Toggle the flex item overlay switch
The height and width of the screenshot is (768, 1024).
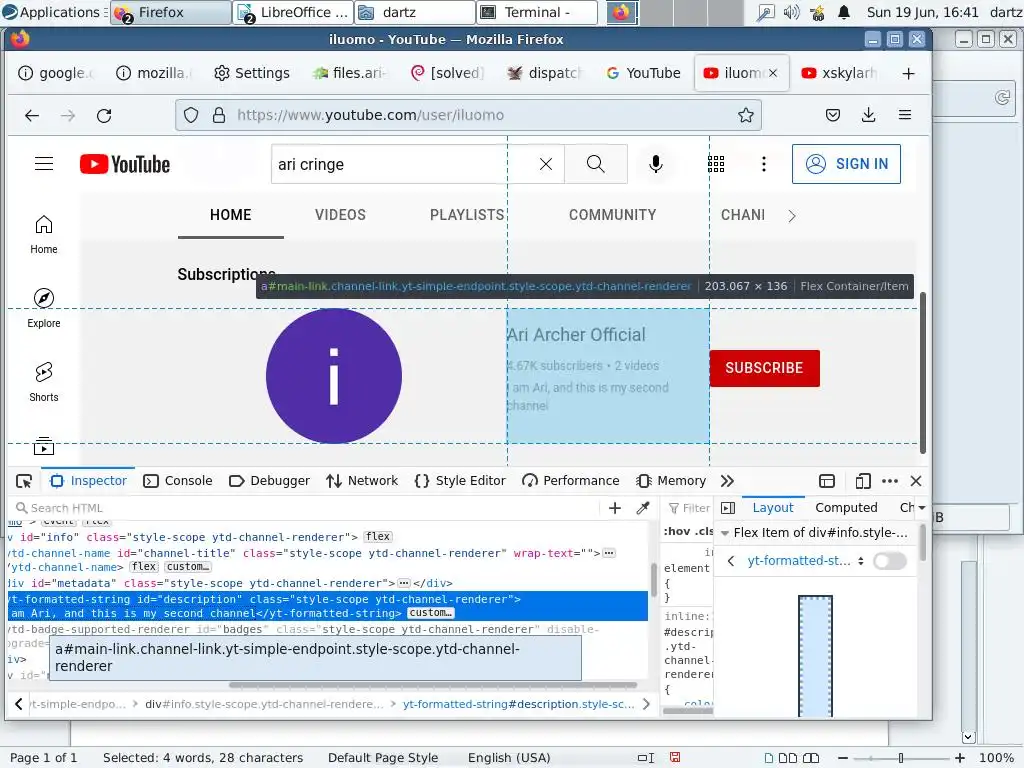click(x=889, y=561)
